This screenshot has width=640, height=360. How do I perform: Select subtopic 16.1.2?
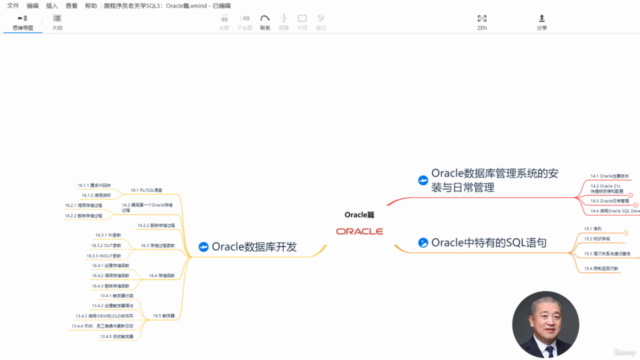96,196
